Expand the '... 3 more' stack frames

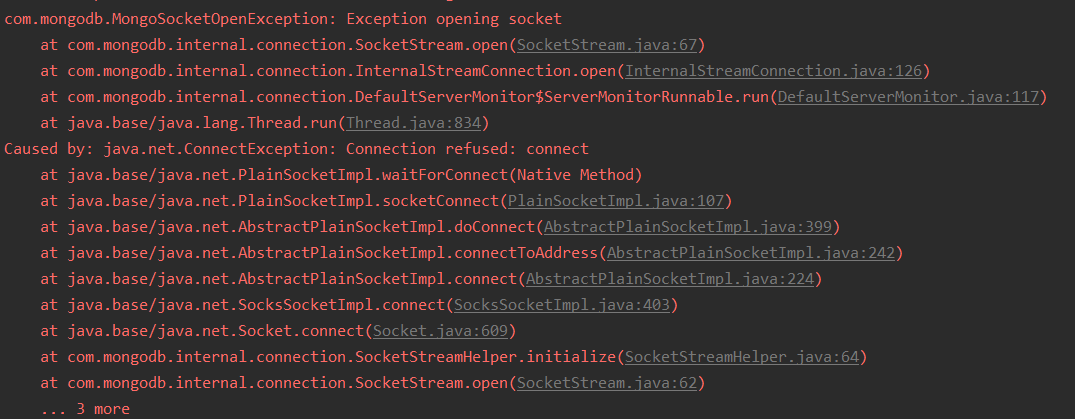coord(85,409)
